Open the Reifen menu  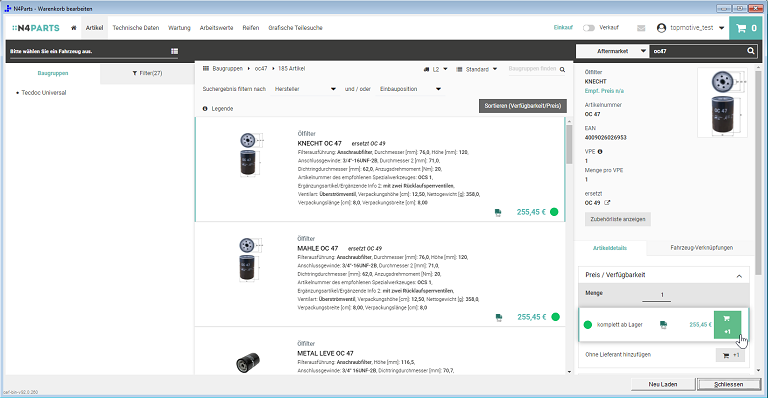[251, 28]
